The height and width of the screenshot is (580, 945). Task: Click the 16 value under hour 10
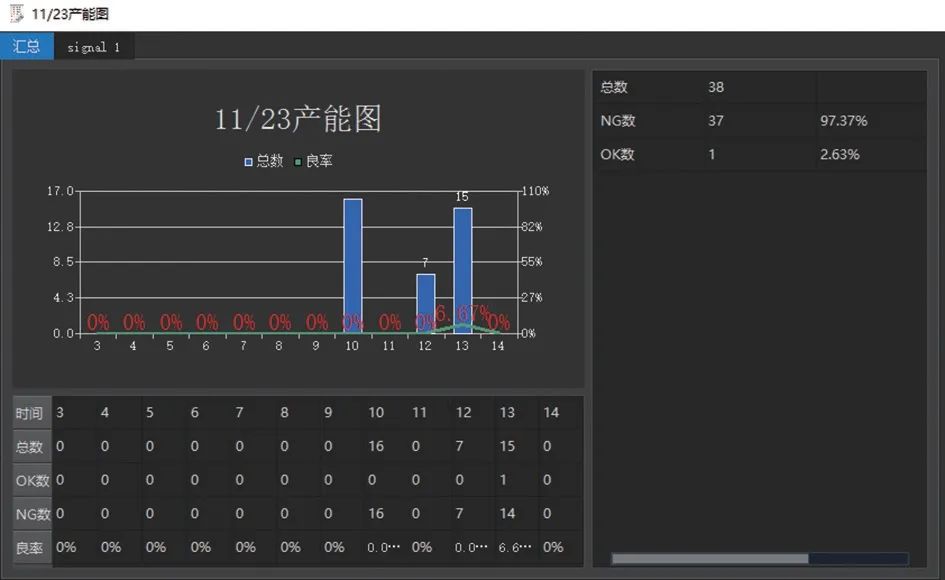pyautogui.click(x=379, y=446)
